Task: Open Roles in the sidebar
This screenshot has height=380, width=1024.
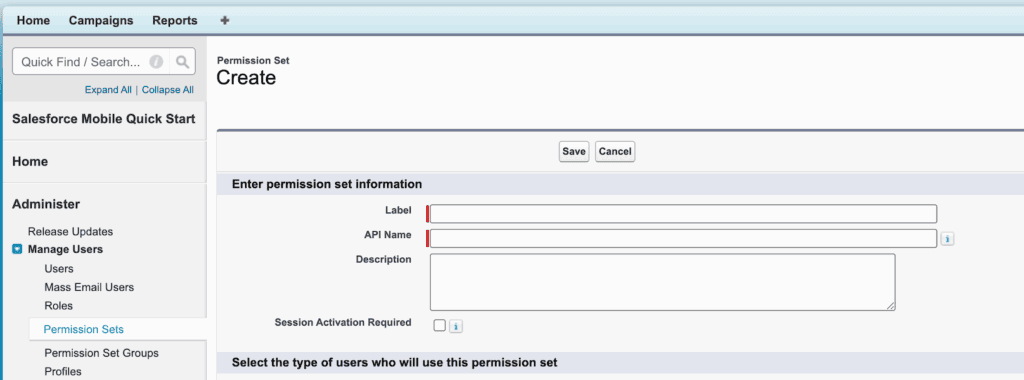Action: coord(59,306)
